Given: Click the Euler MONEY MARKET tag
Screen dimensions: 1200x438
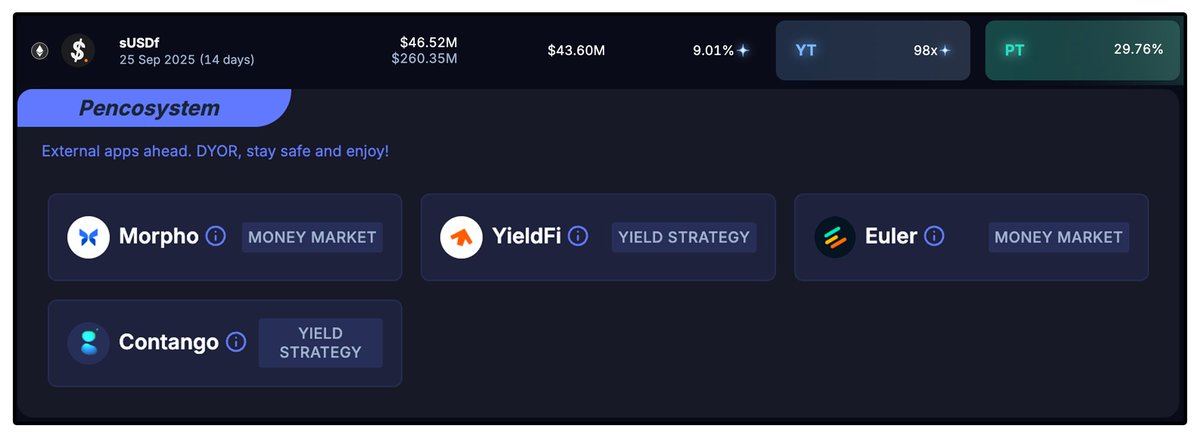Looking at the screenshot, I should [x=1059, y=237].
